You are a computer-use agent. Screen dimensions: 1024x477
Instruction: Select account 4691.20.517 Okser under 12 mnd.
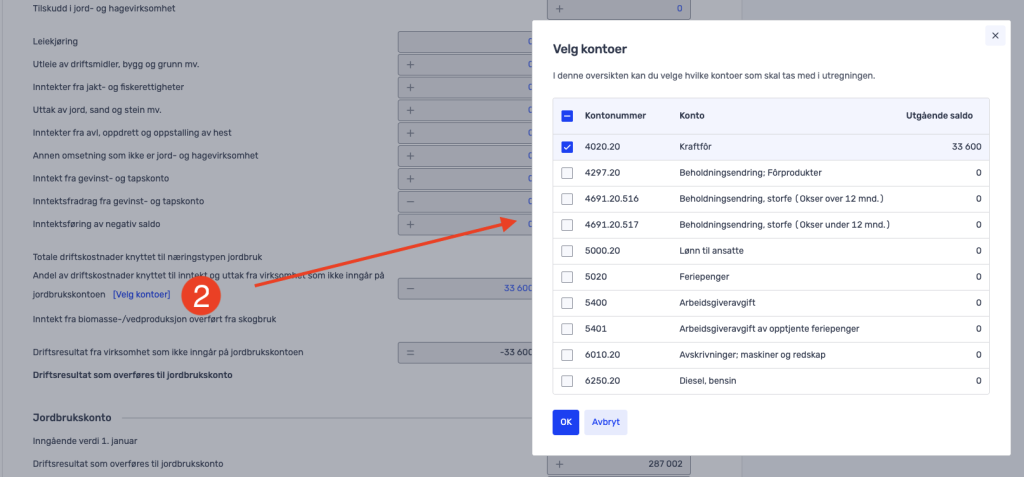tap(567, 225)
